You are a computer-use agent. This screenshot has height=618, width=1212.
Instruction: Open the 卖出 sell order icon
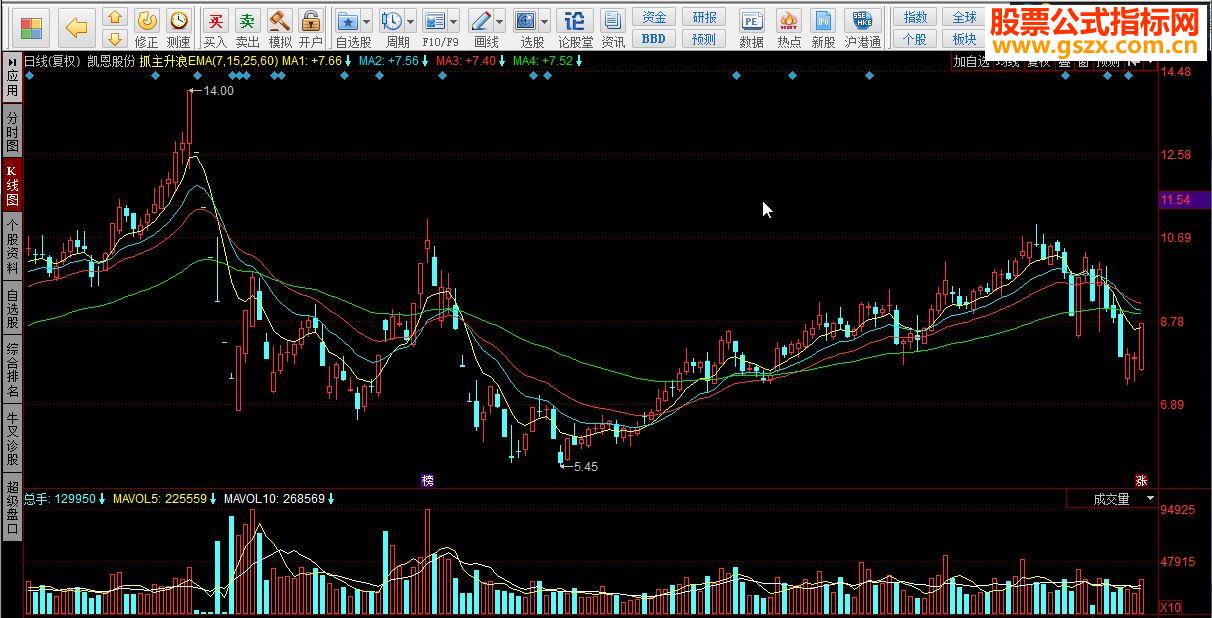[x=247, y=19]
